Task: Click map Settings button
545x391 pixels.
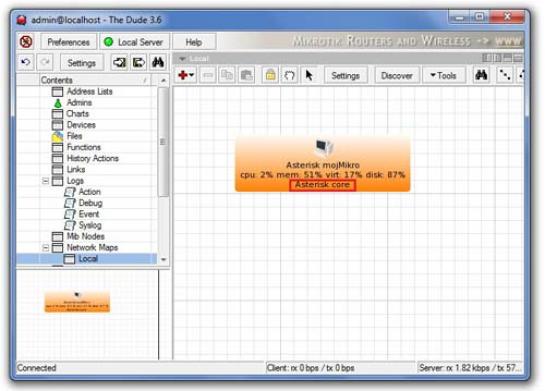Action: pos(345,75)
